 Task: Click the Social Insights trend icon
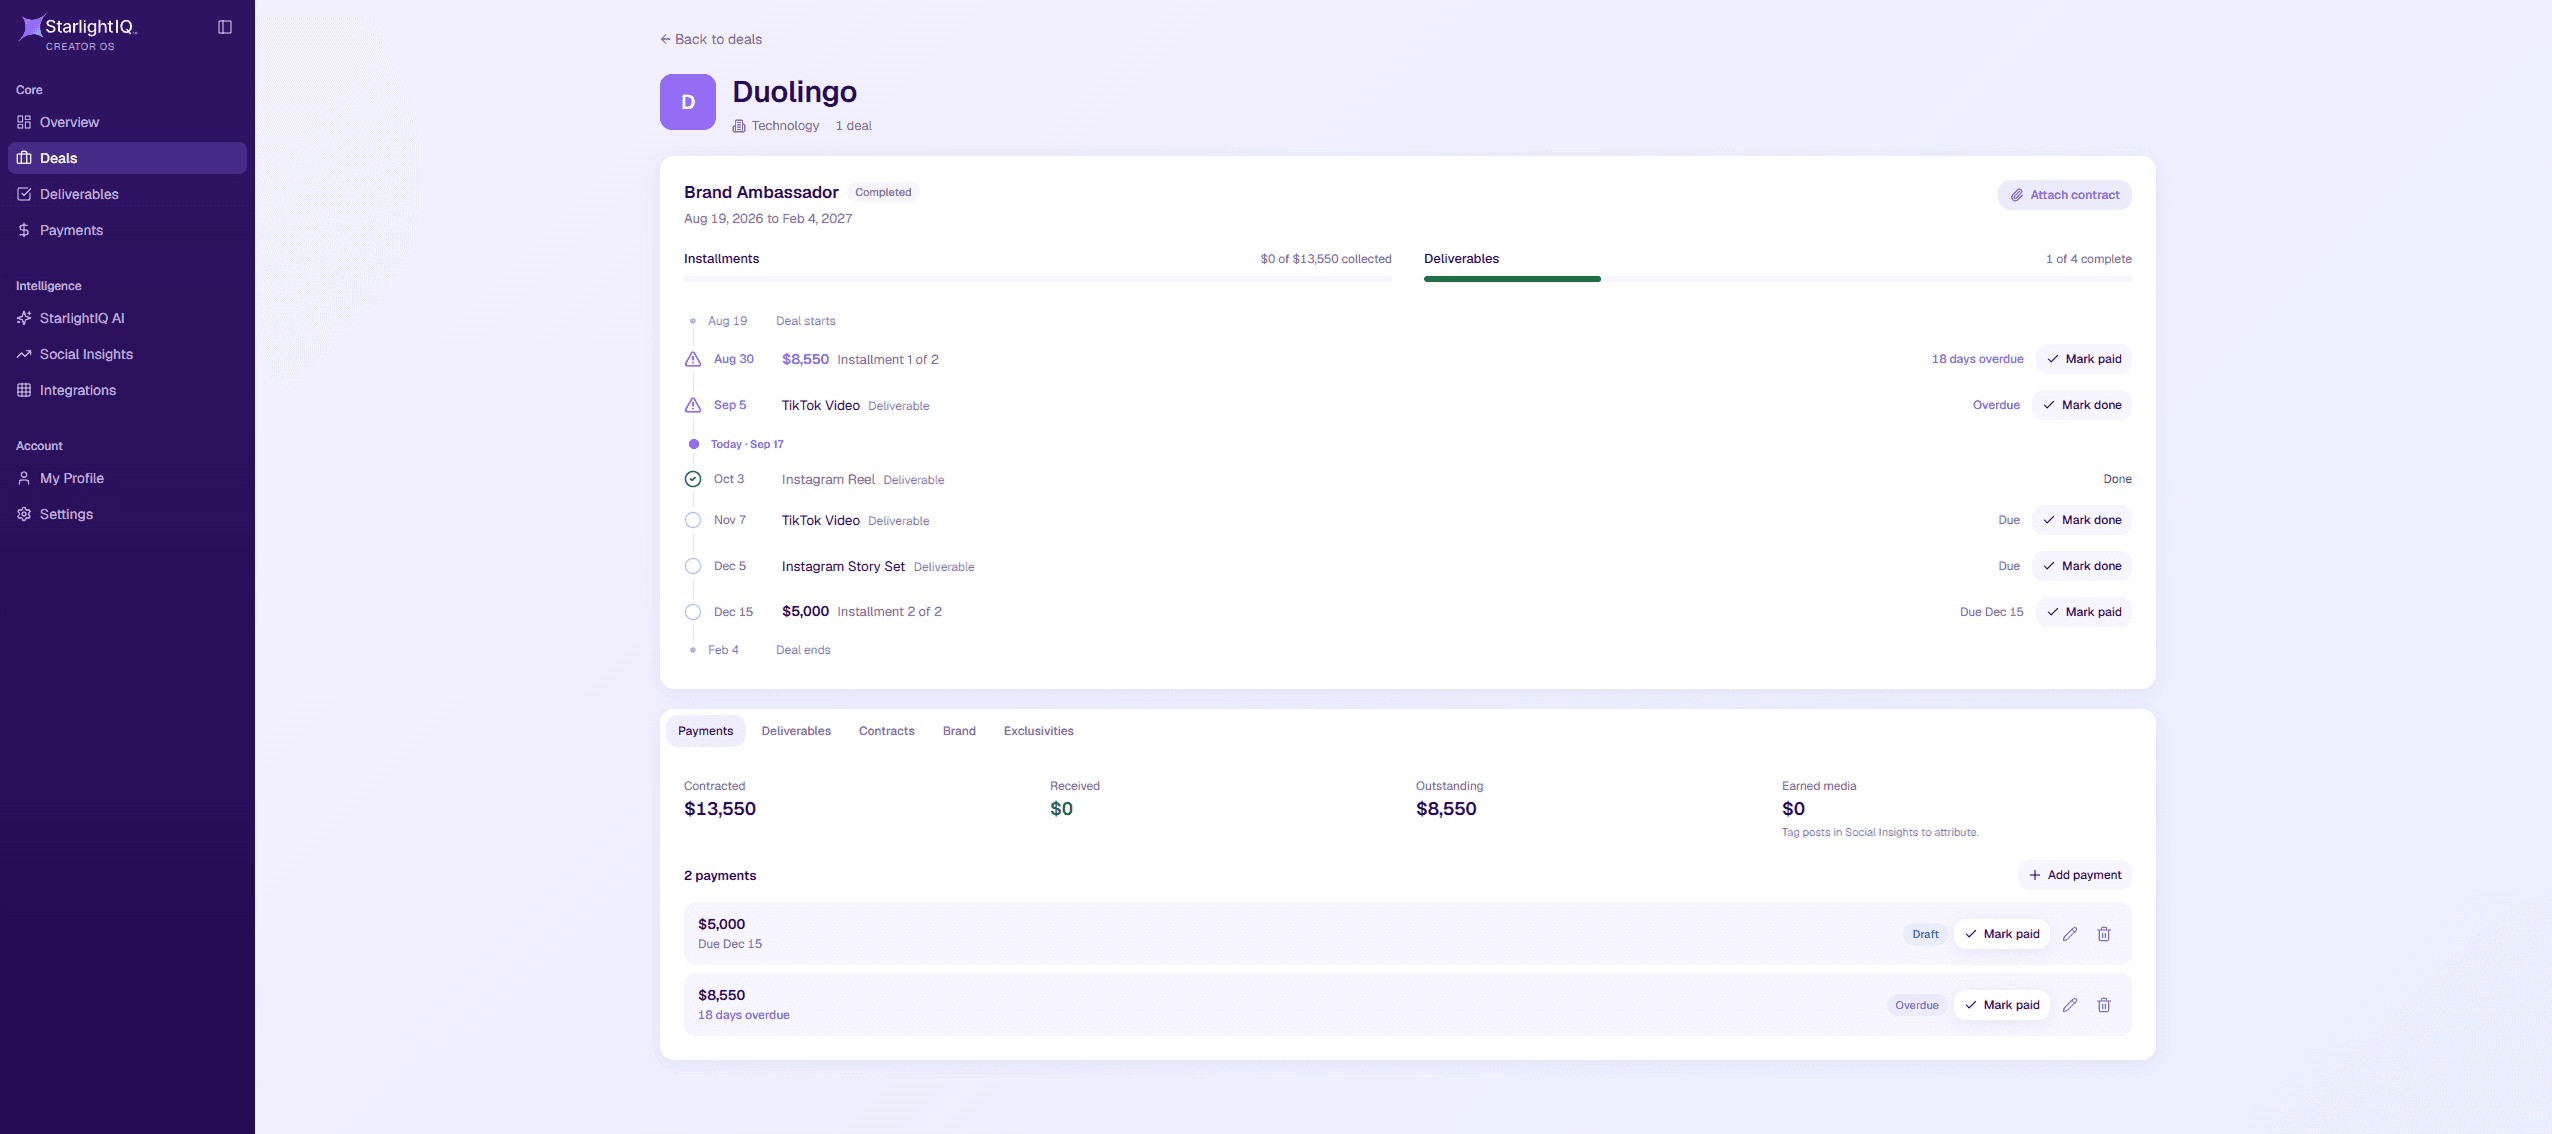24,354
